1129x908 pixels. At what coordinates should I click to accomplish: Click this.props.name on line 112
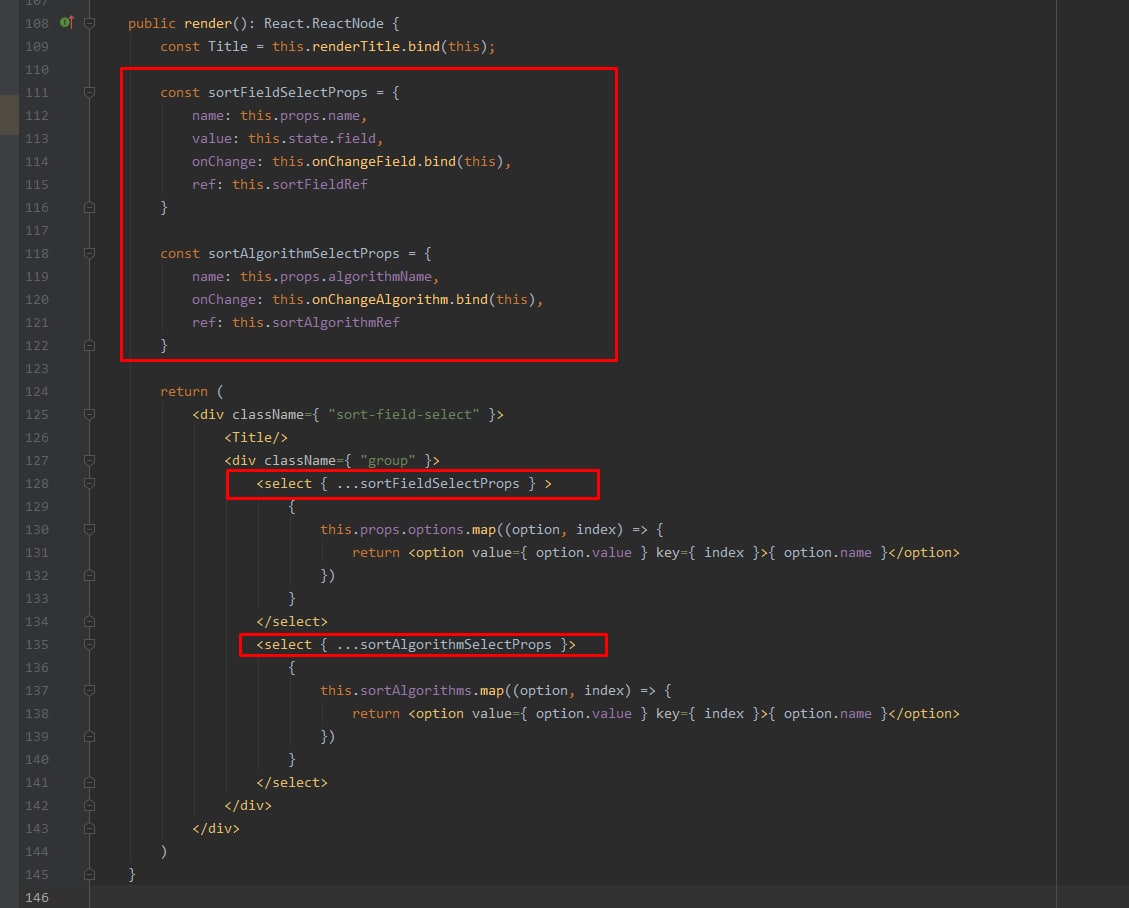coord(300,116)
